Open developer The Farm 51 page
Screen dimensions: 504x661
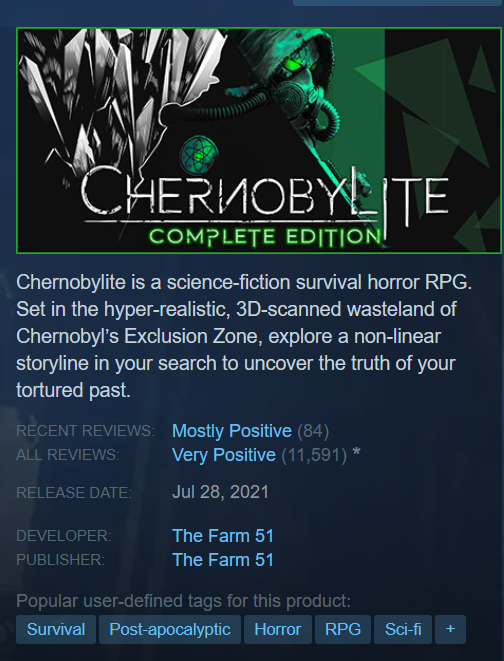point(223,536)
